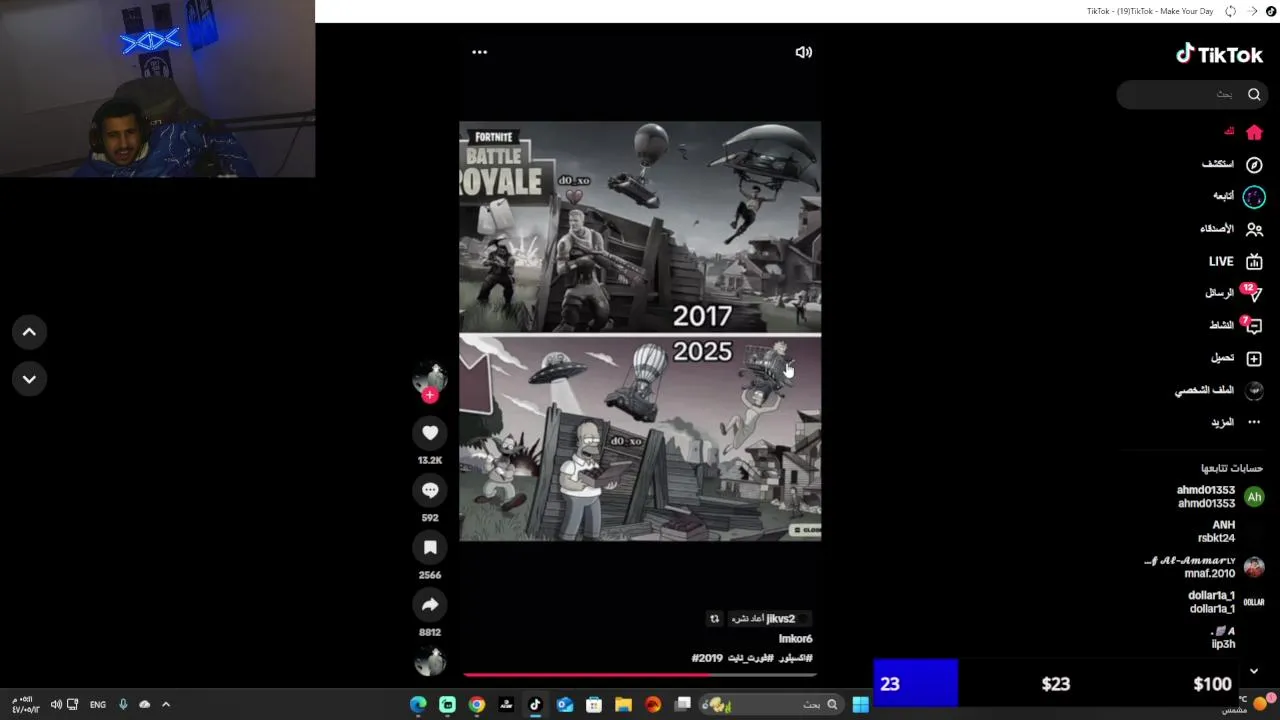Open comments bubble icon (592)
This screenshot has width=1280, height=720.
coord(430,490)
